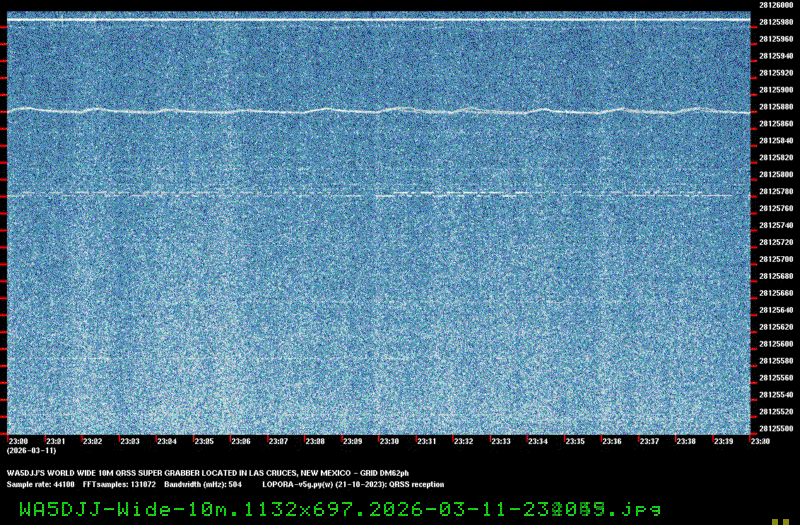Click the 28126000 frequency label
Image resolution: width=800 pixels, height=525 pixels.
tap(777, 5)
